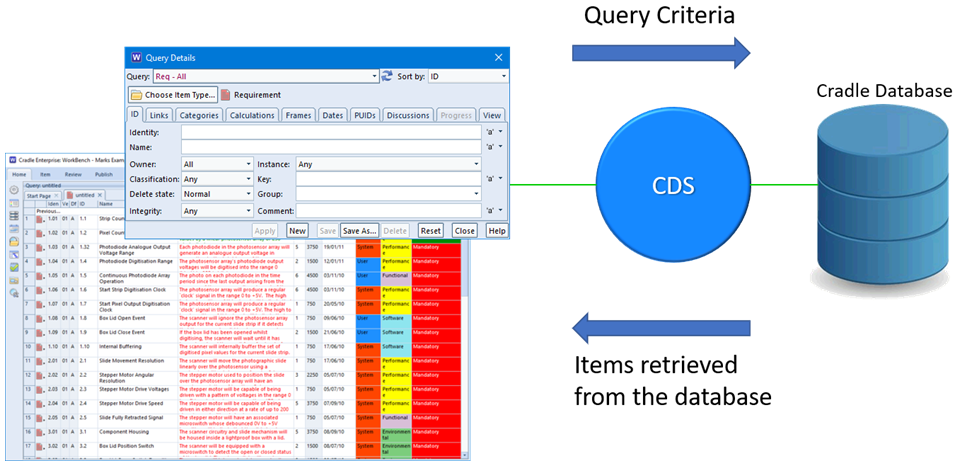
Task: Click the Help button
Action: [x=496, y=231]
